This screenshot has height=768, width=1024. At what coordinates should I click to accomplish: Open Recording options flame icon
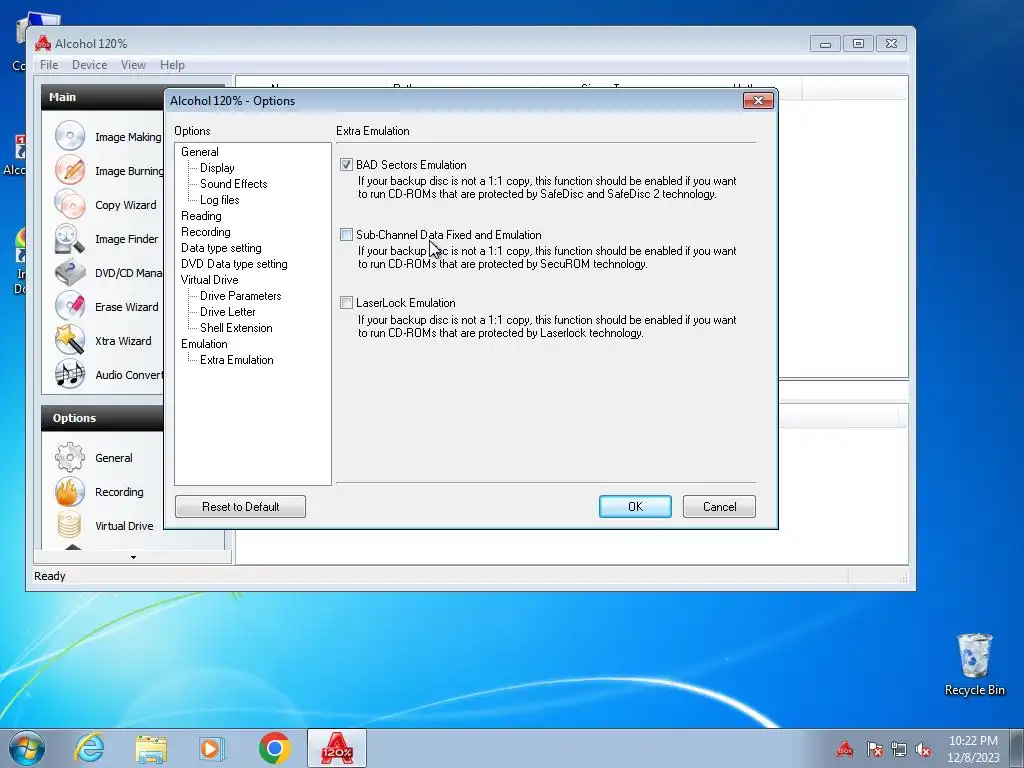point(70,492)
